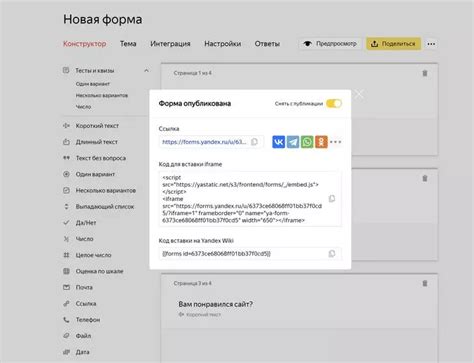Screen dimensions: 474x363
Task: Close the publish dialog
Action: 359,94
